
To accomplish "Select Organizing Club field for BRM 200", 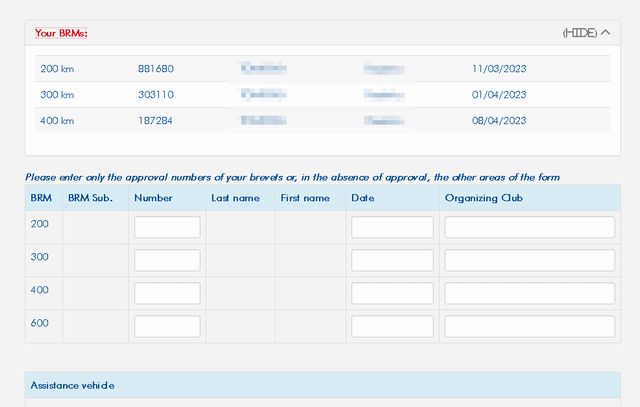I will [x=529, y=227].
